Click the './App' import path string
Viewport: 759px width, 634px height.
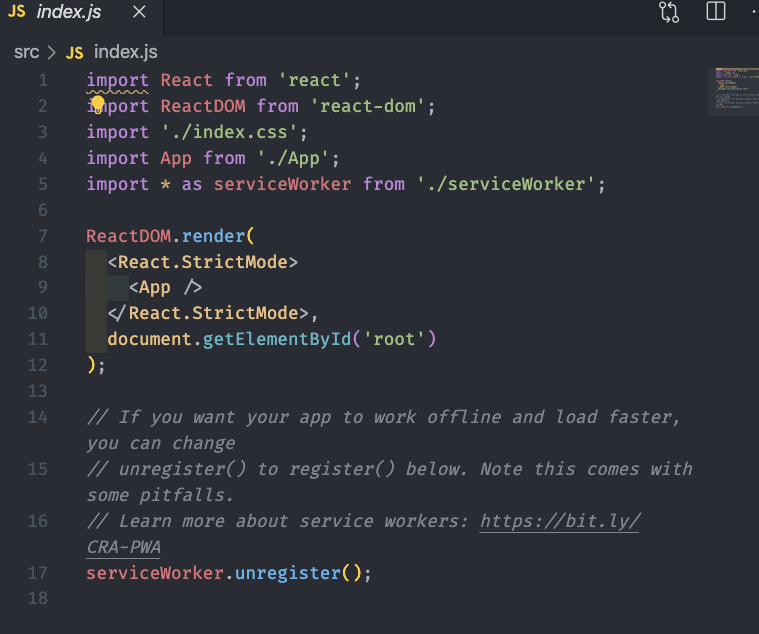pyautogui.click(x=298, y=158)
